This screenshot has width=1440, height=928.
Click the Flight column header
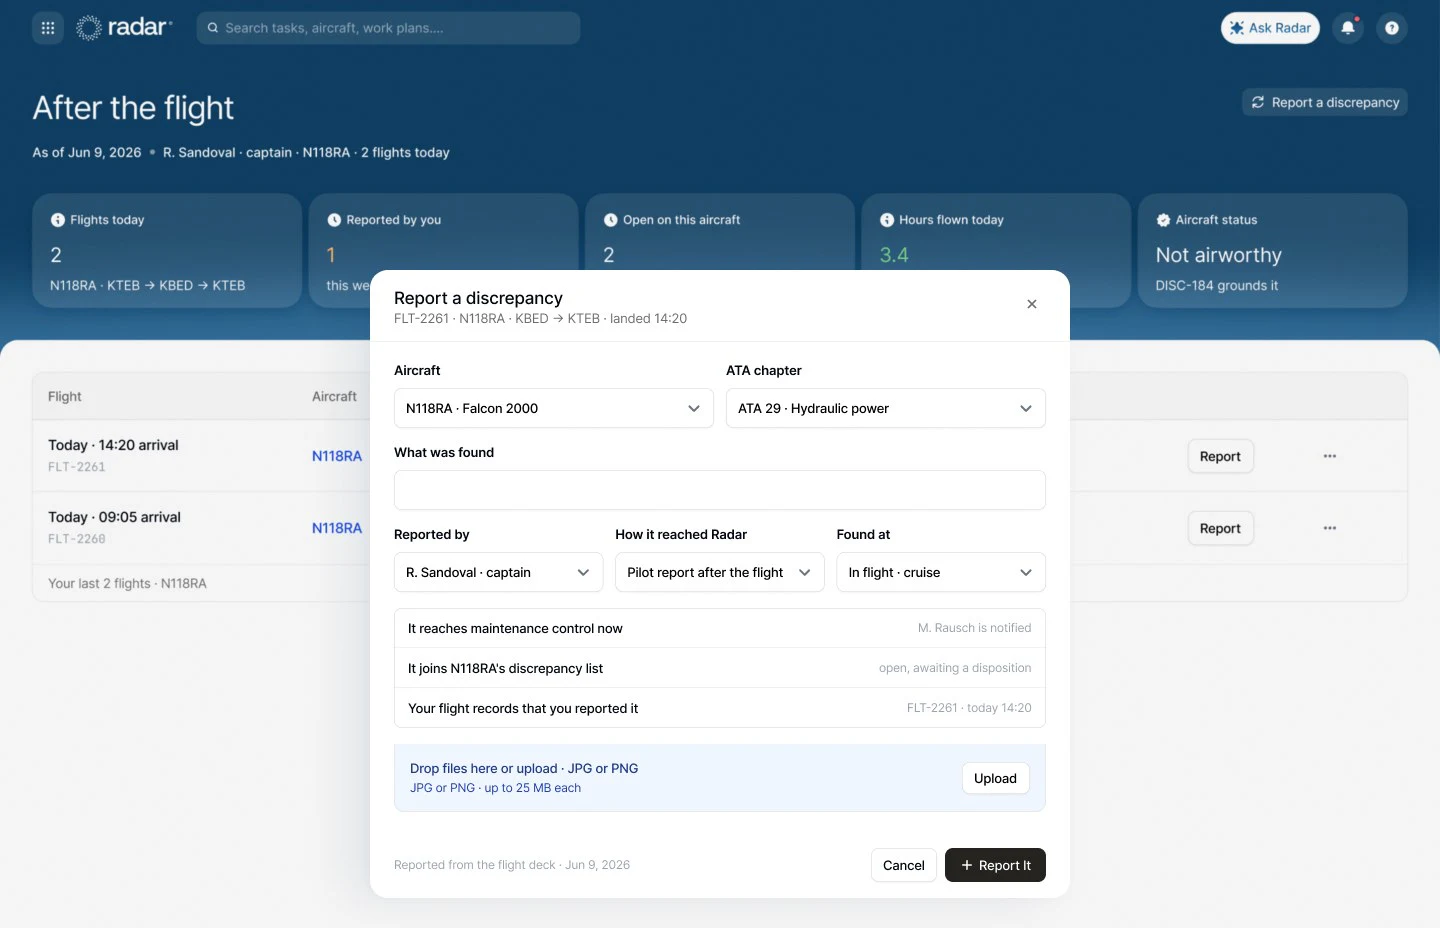[x=65, y=396]
